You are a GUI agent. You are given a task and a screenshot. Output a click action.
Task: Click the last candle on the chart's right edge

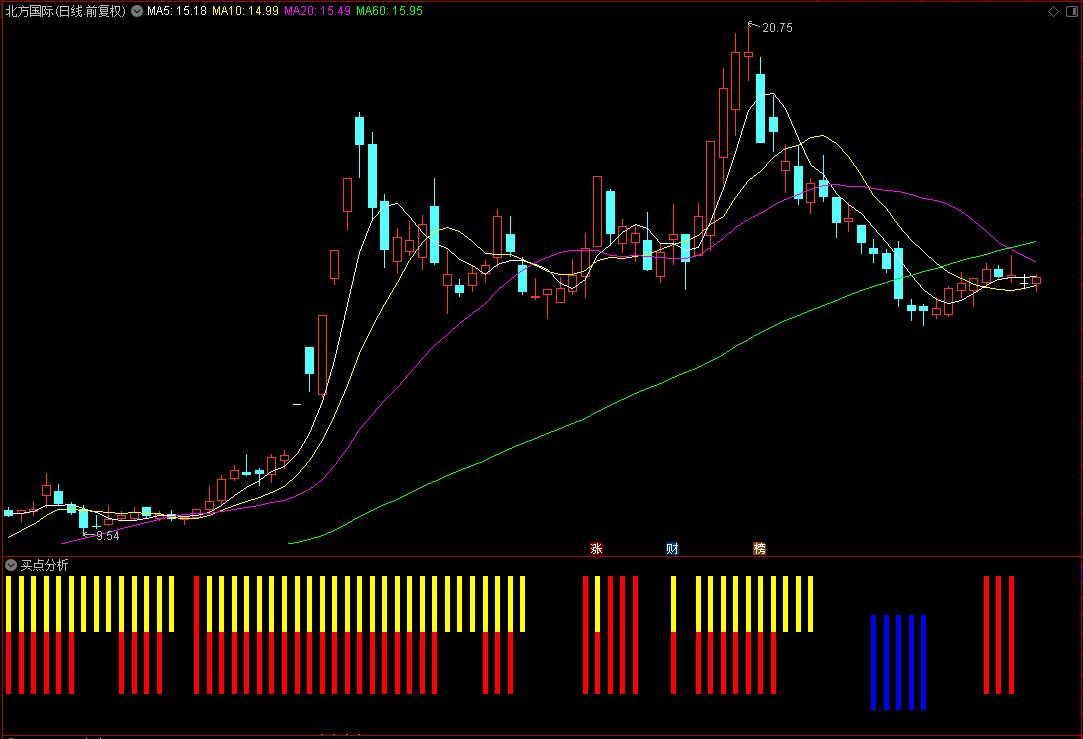point(1036,280)
